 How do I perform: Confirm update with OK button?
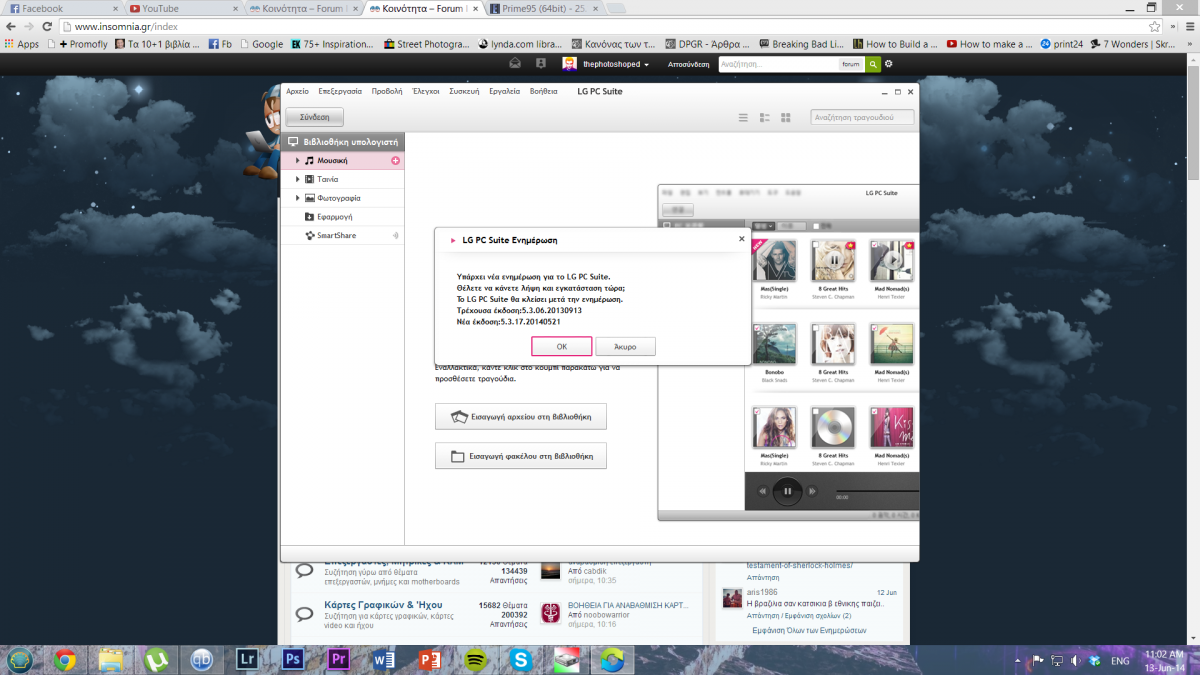[561, 346]
